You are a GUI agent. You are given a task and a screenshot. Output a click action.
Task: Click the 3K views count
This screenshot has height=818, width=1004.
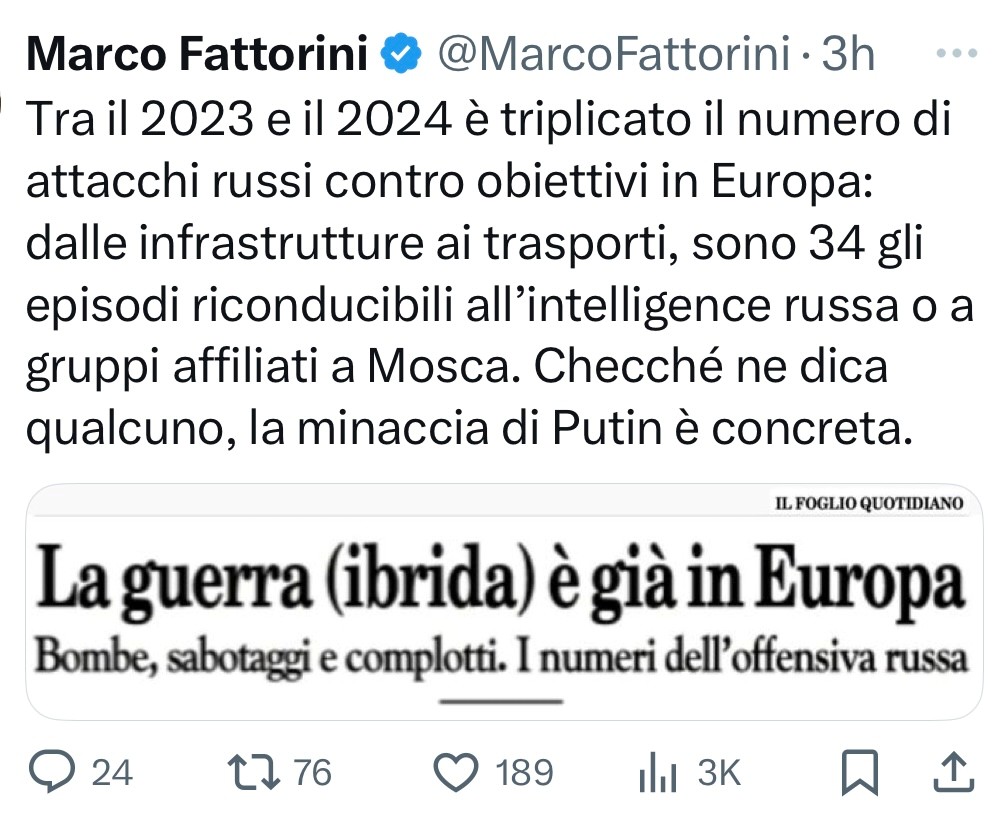(x=718, y=773)
